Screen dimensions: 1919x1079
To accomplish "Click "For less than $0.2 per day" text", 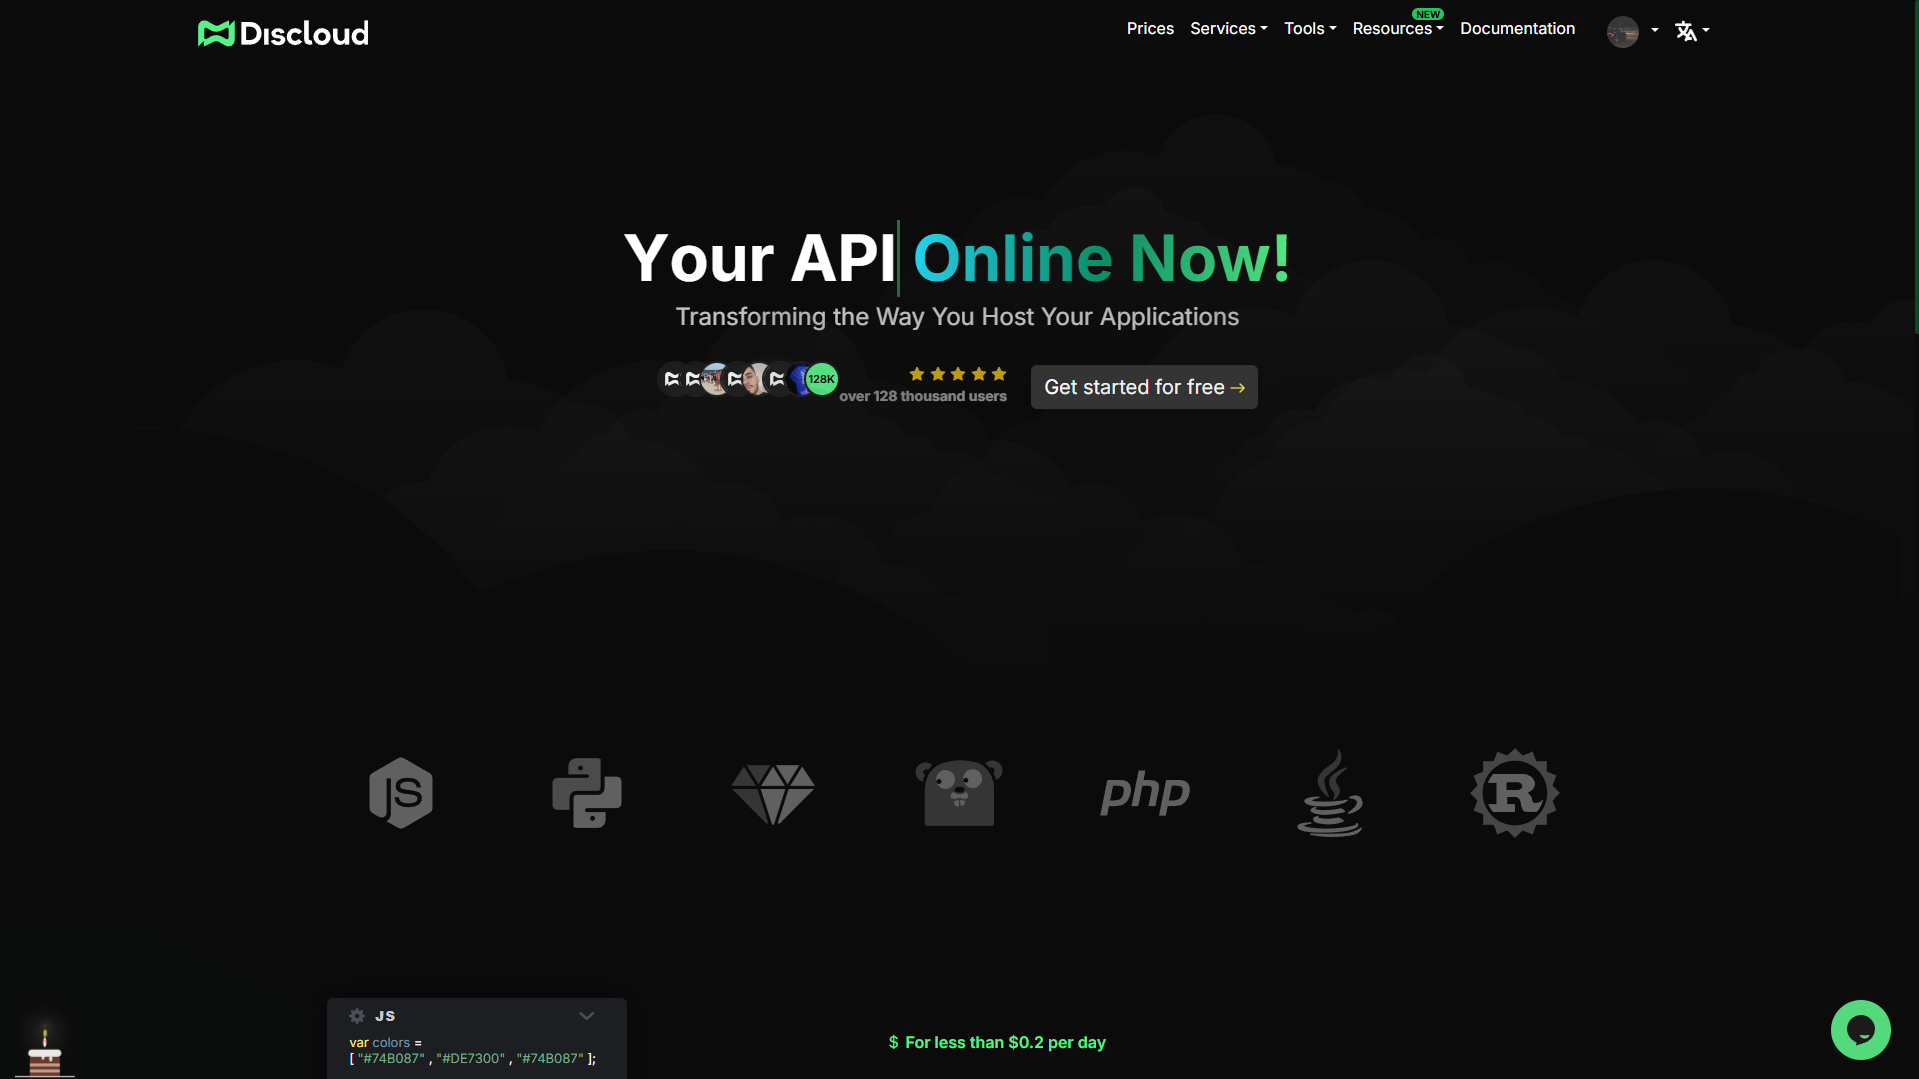I will (1005, 1042).
